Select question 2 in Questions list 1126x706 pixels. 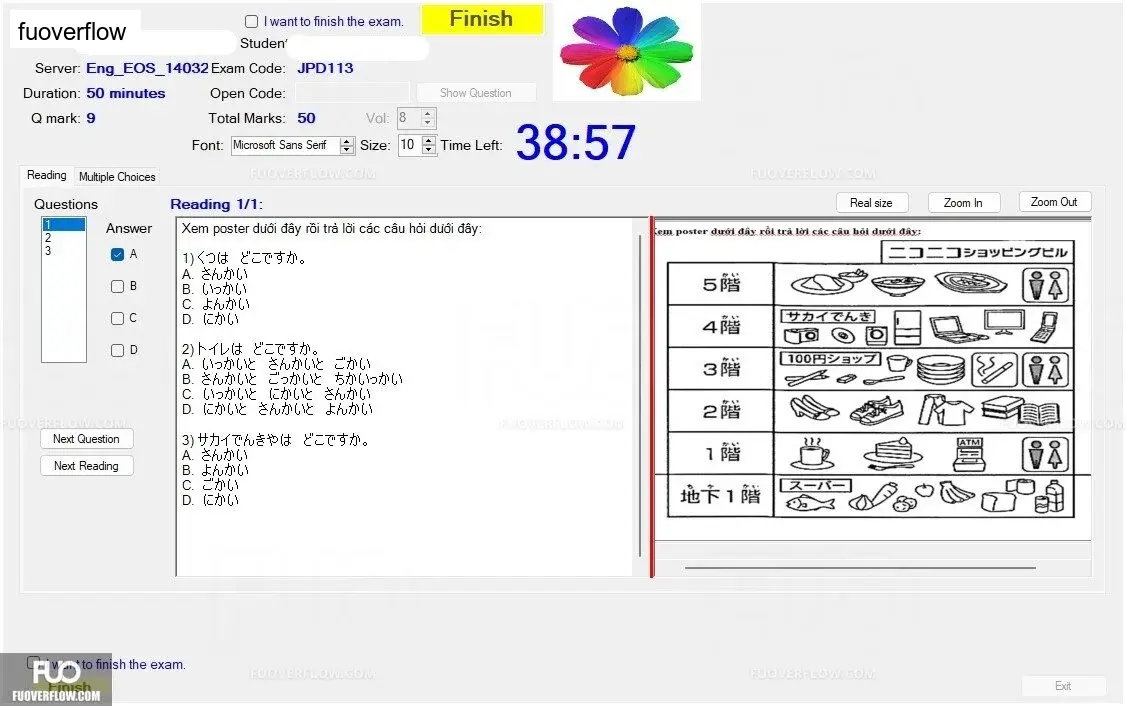click(63, 238)
